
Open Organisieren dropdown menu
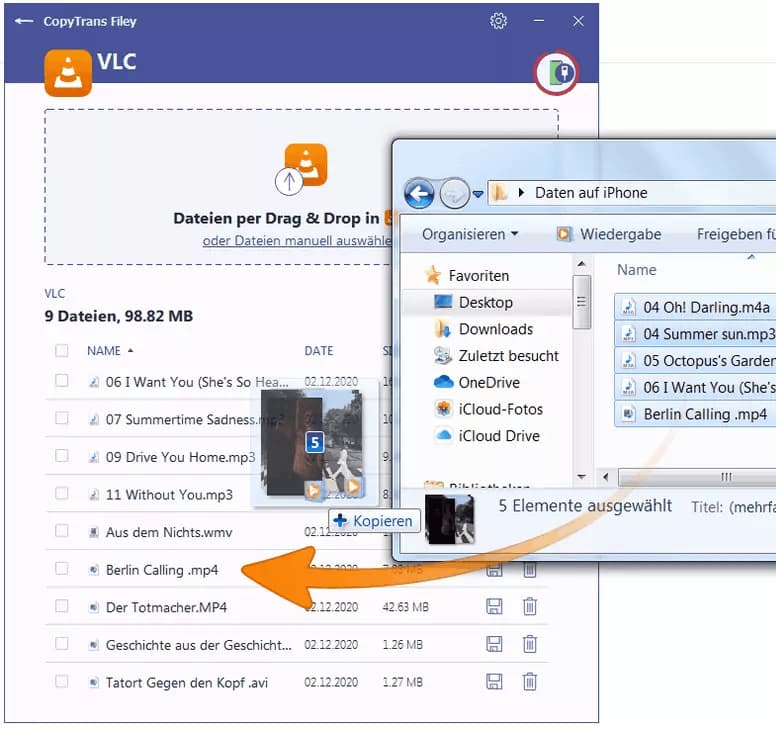tap(470, 234)
